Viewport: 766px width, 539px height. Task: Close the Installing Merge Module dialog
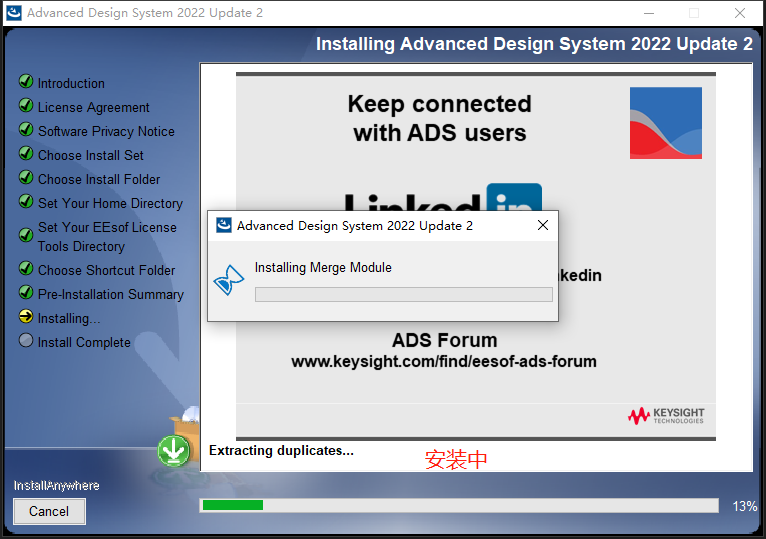click(x=543, y=225)
